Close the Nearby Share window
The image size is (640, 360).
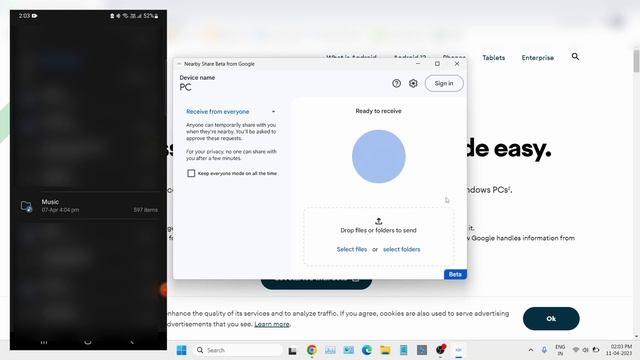click(x=457, y=64)
